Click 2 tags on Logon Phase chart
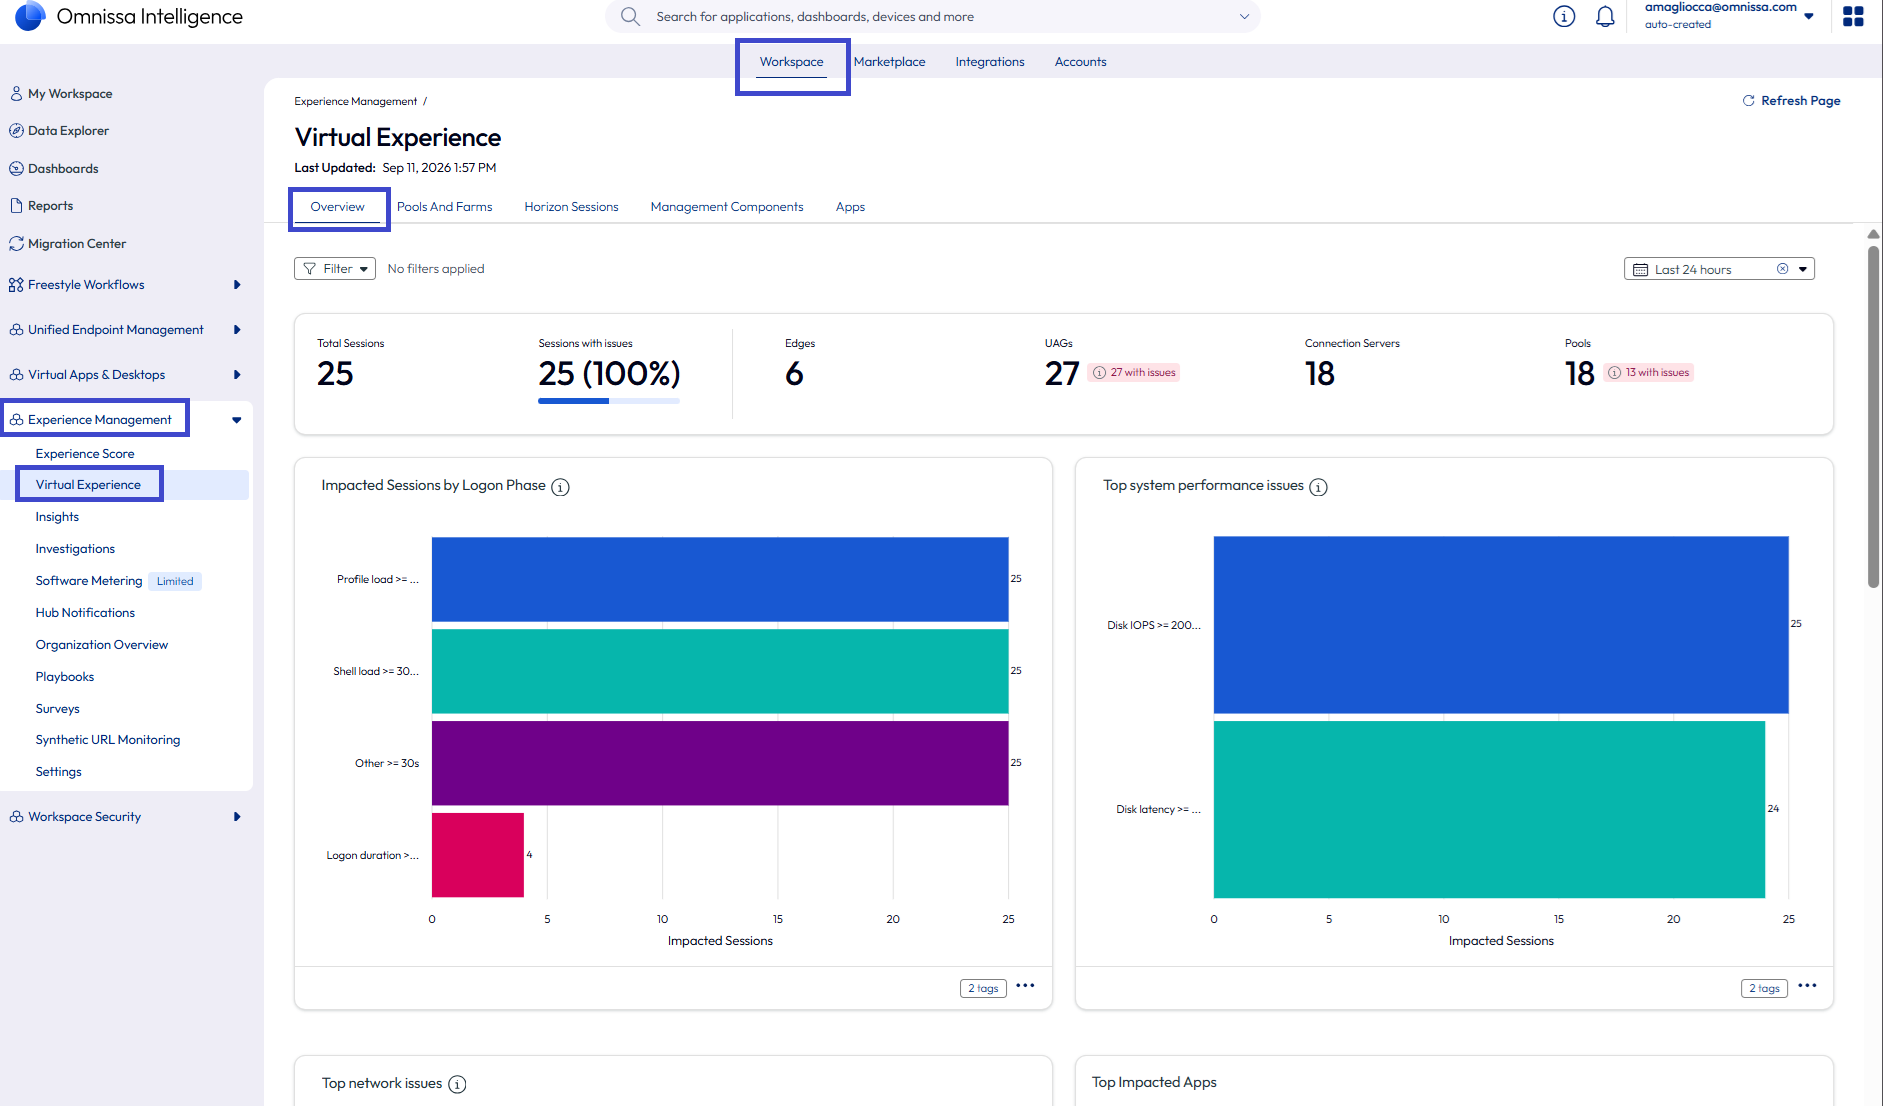Screen dimensions: 1883x1106 [x=982, y=988]
